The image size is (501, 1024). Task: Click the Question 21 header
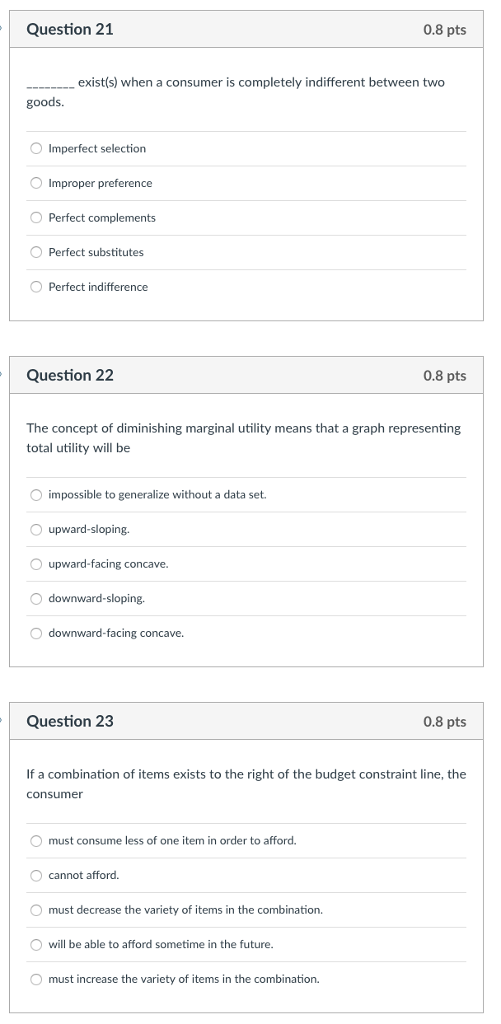coord(70,29)
